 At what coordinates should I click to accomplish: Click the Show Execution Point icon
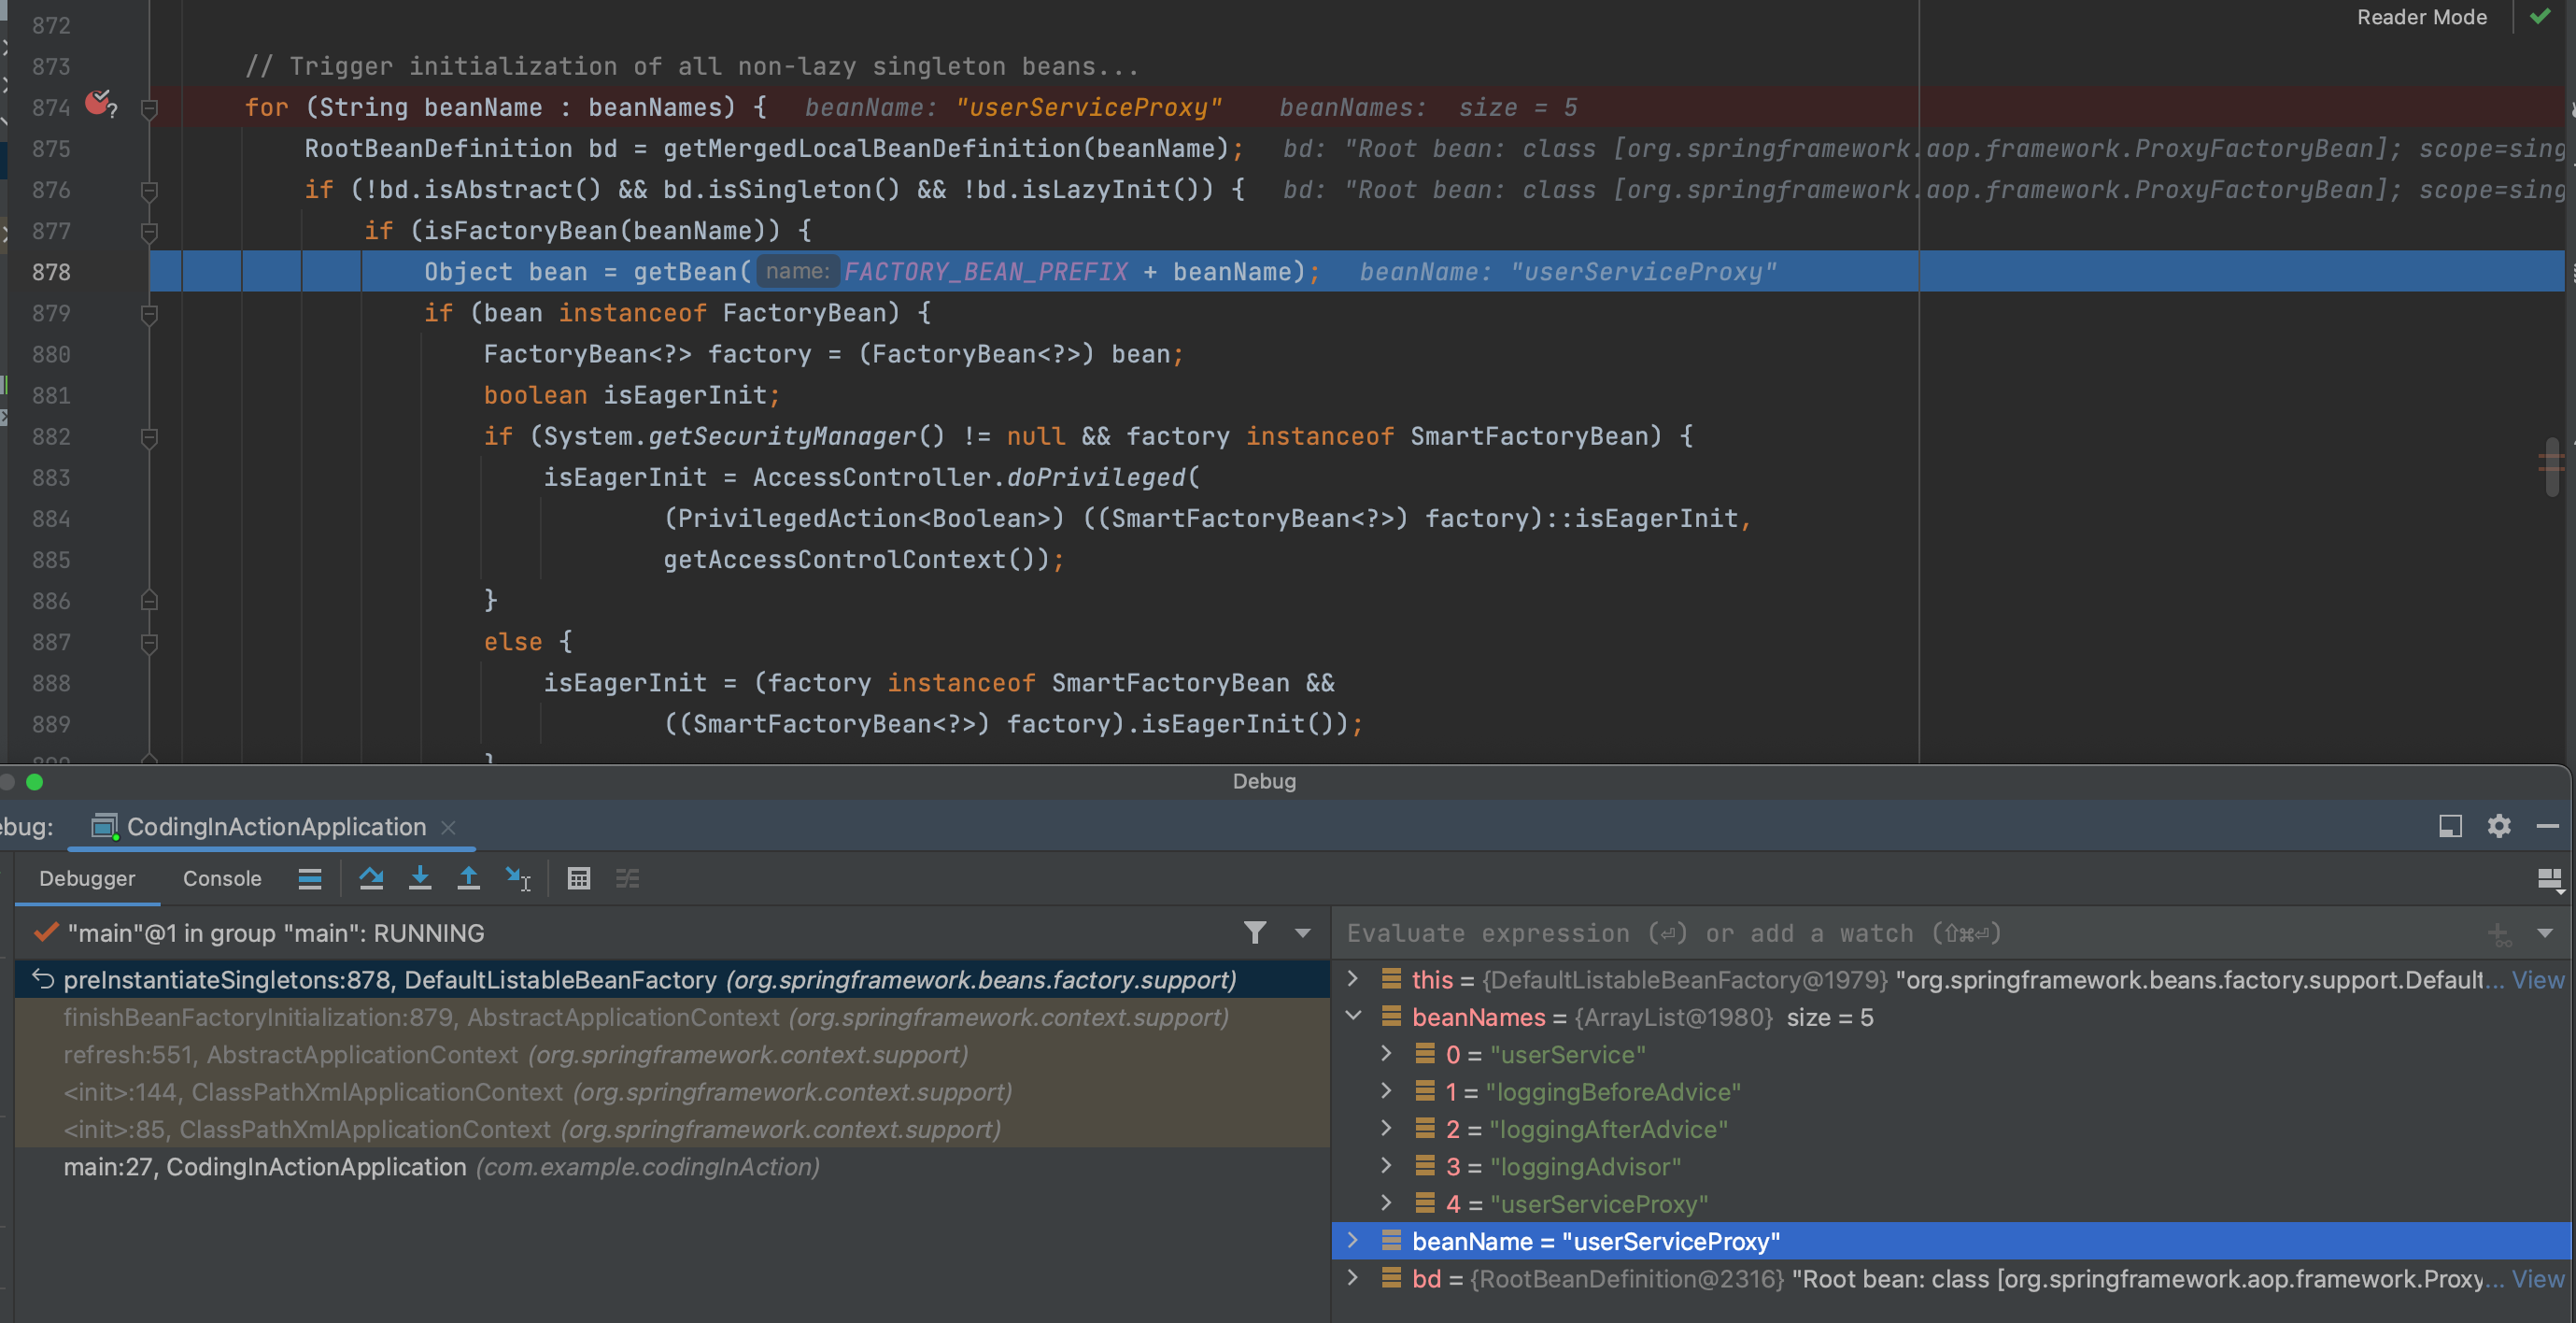(310, 878)
